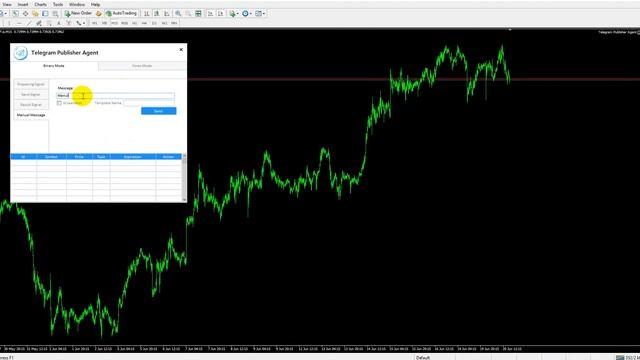640x360 pixels.
Task: Zoom in on the chart
Action: click(x=178, y=13)
